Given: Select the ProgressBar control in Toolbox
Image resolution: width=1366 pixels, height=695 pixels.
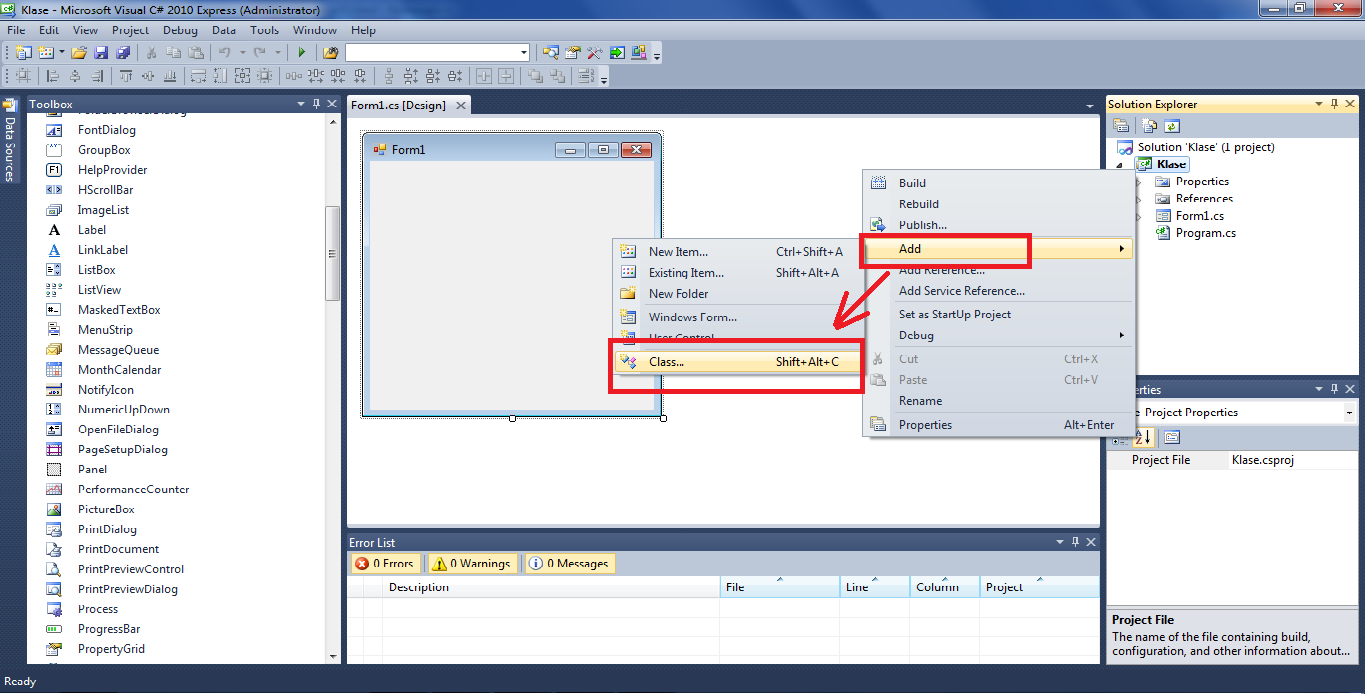Looking at the screenshot, I should pyautogui.click(x=109, y=629).
